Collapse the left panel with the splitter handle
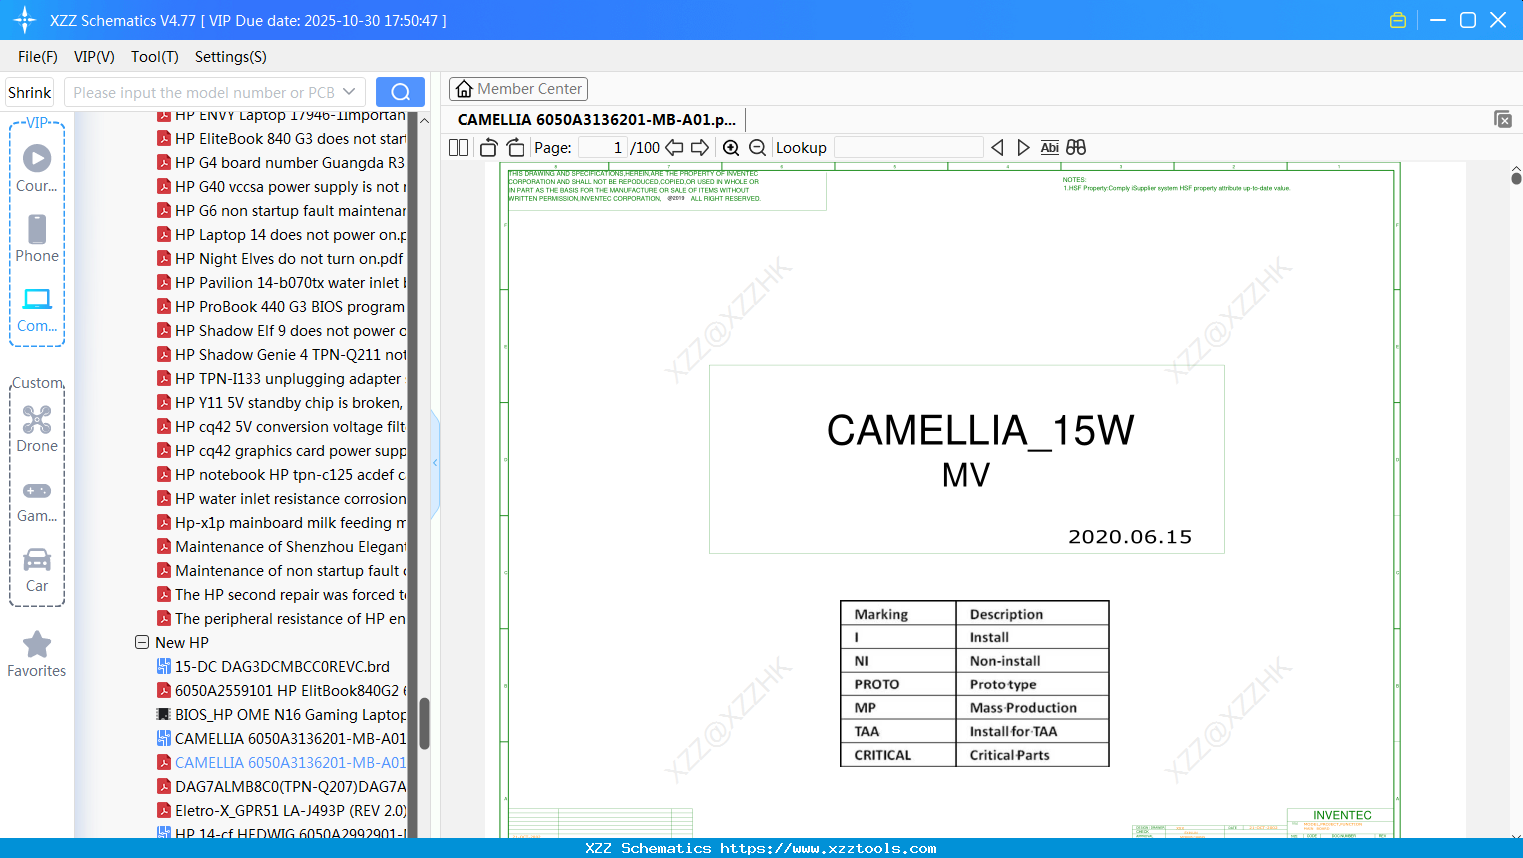1523x858 pixels. pos(435,463)
